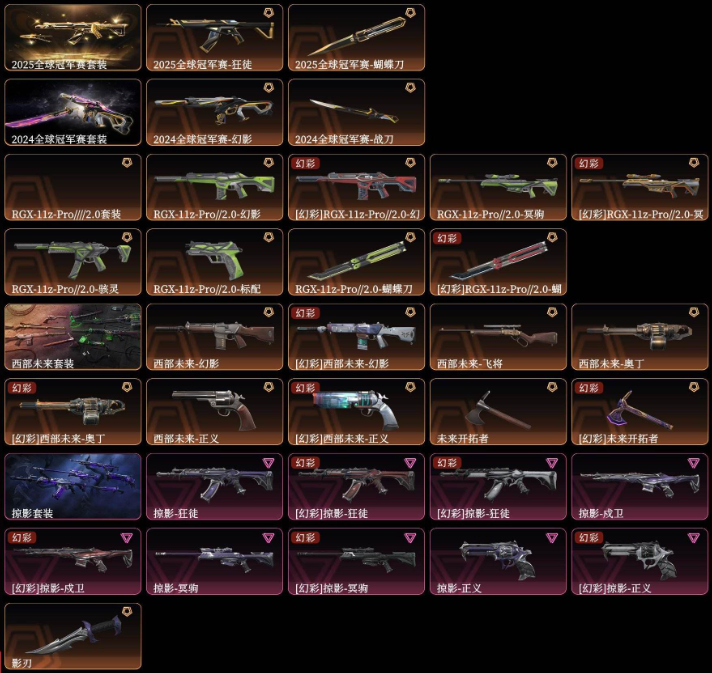This screenshot has width=712, height=673.
Task: Click the RGX-11z-Pro//2.0-骇灵 label text
Action: pos(65,289)
